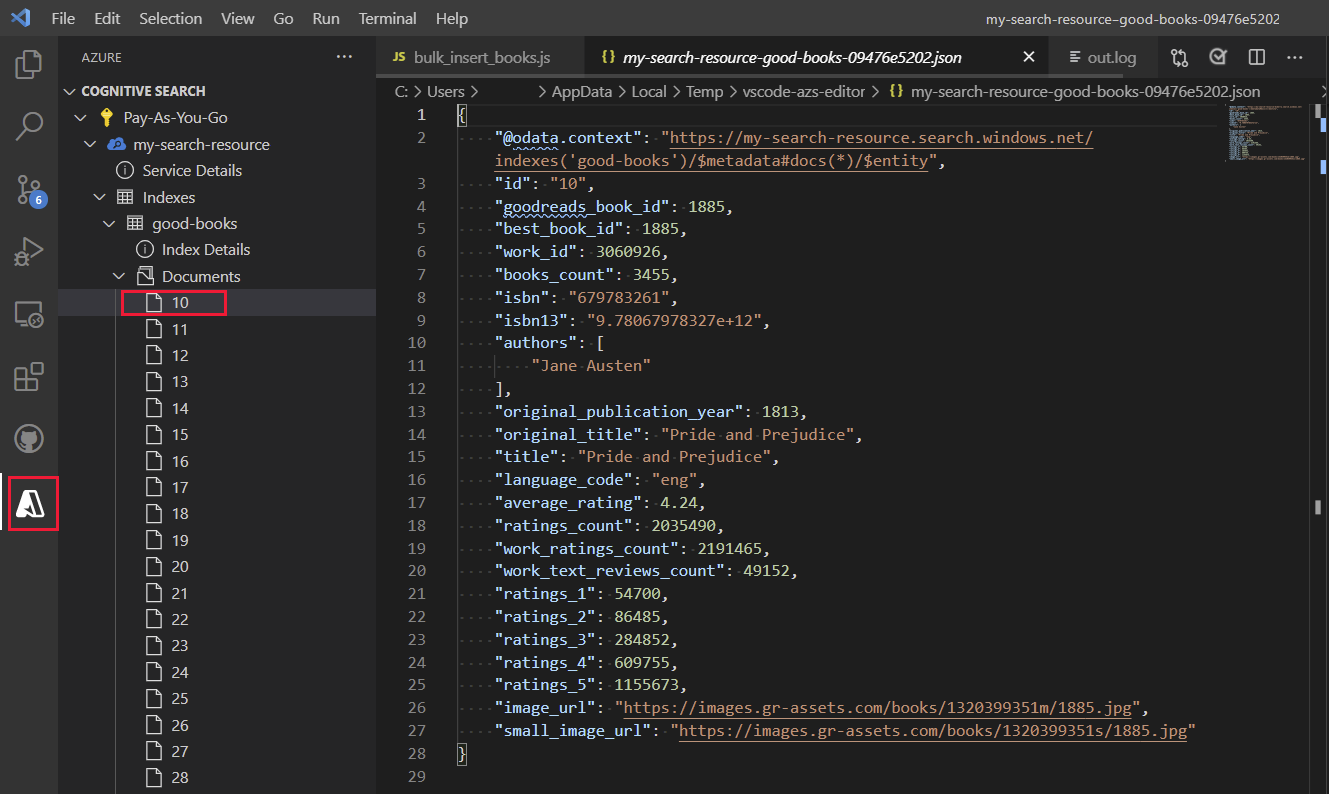Collapse the my-search-resource node
This screenshot has width=1329, height=794.
tap(90, 144)
